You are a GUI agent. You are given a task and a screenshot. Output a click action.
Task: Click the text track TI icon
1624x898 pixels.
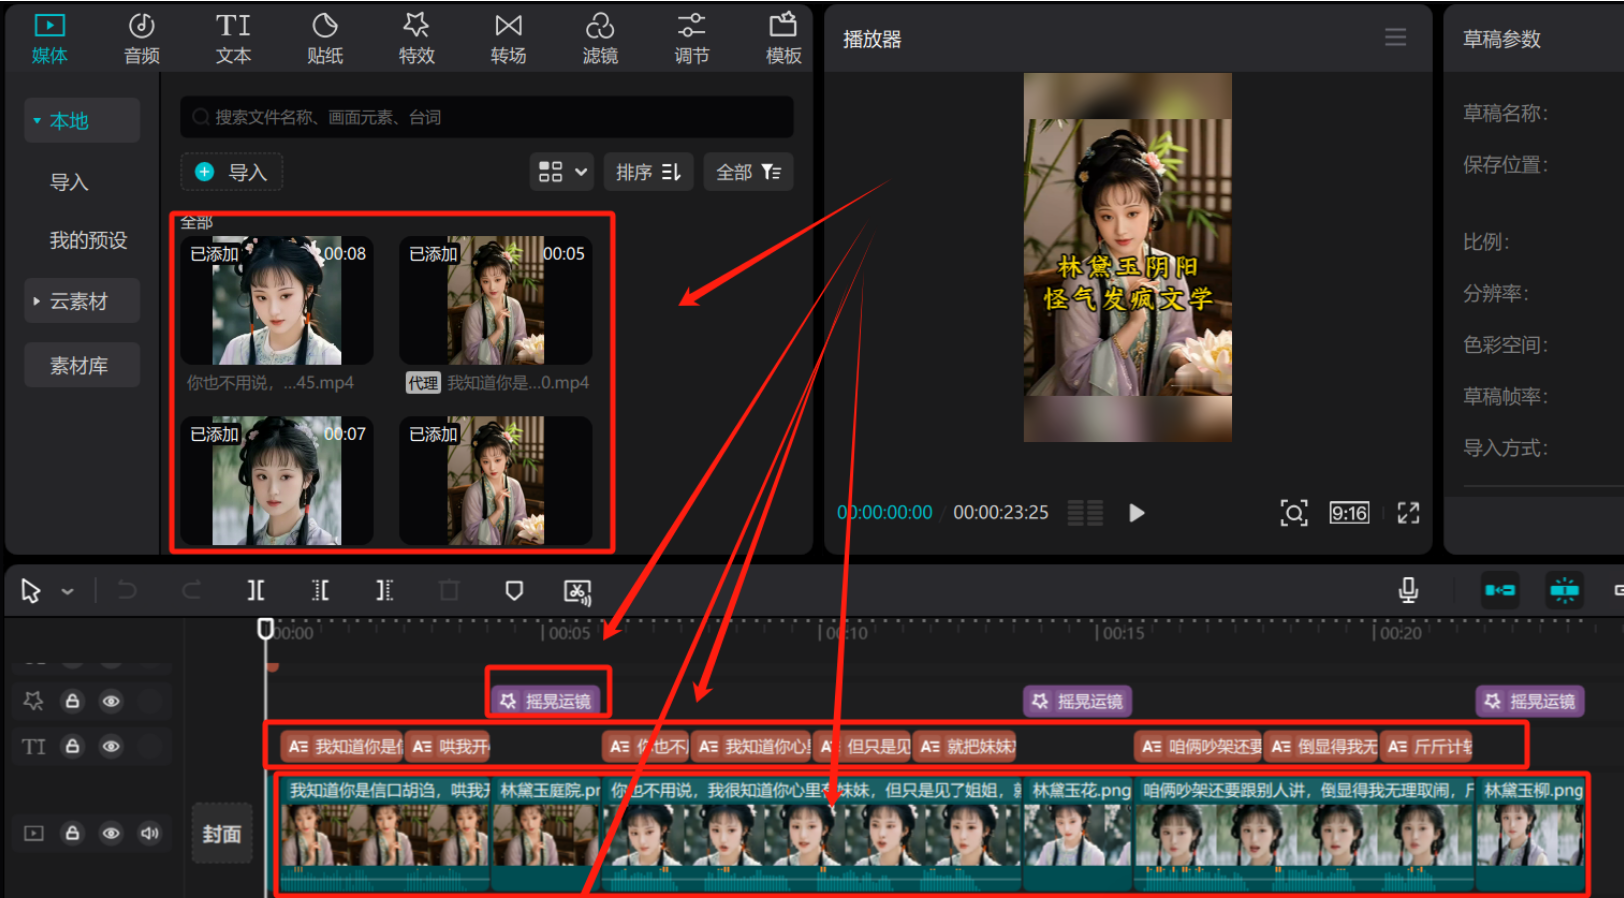[x=33, y=747]
